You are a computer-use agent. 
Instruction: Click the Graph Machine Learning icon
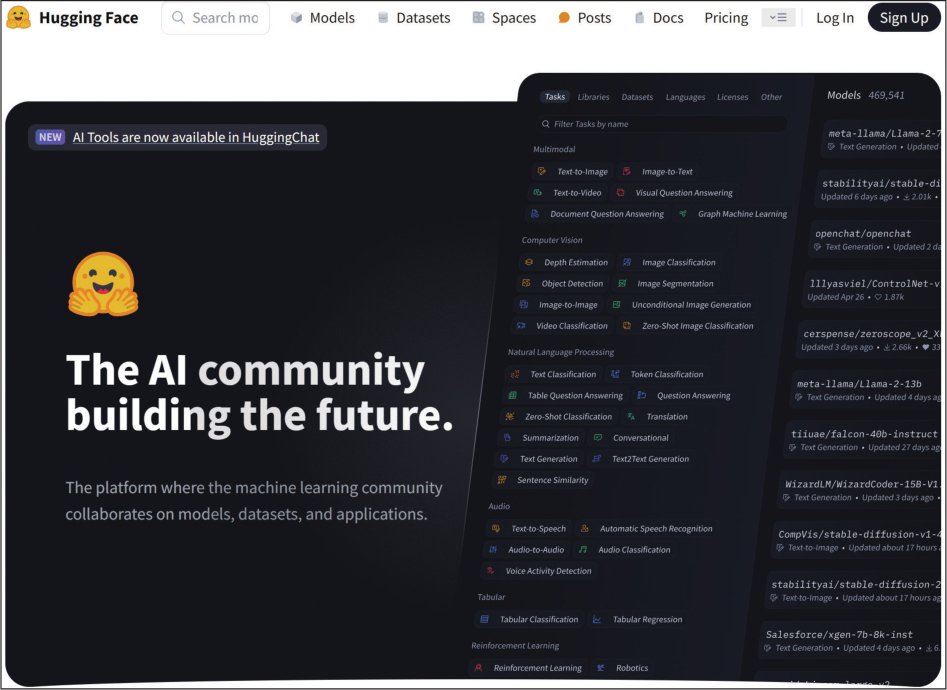click(x=683, y=213)
